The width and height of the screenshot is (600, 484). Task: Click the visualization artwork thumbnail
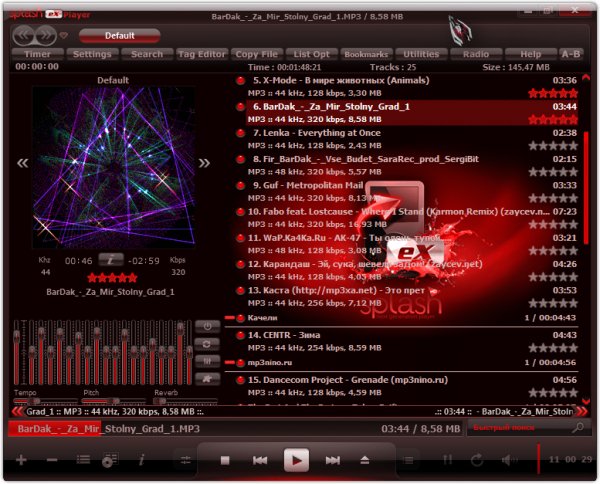click(114, 167)
